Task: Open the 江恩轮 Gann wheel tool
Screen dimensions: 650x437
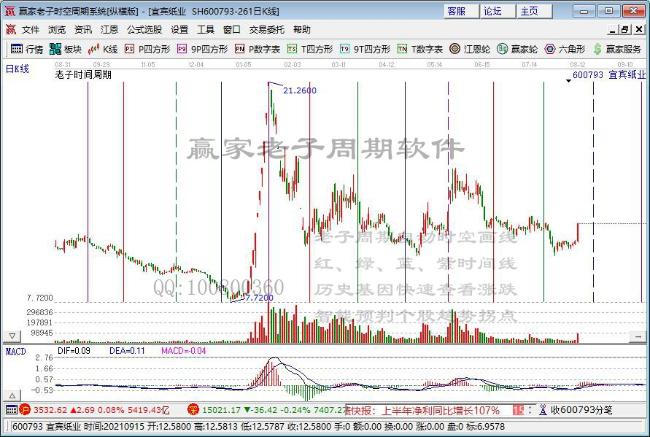Action: 469,49
